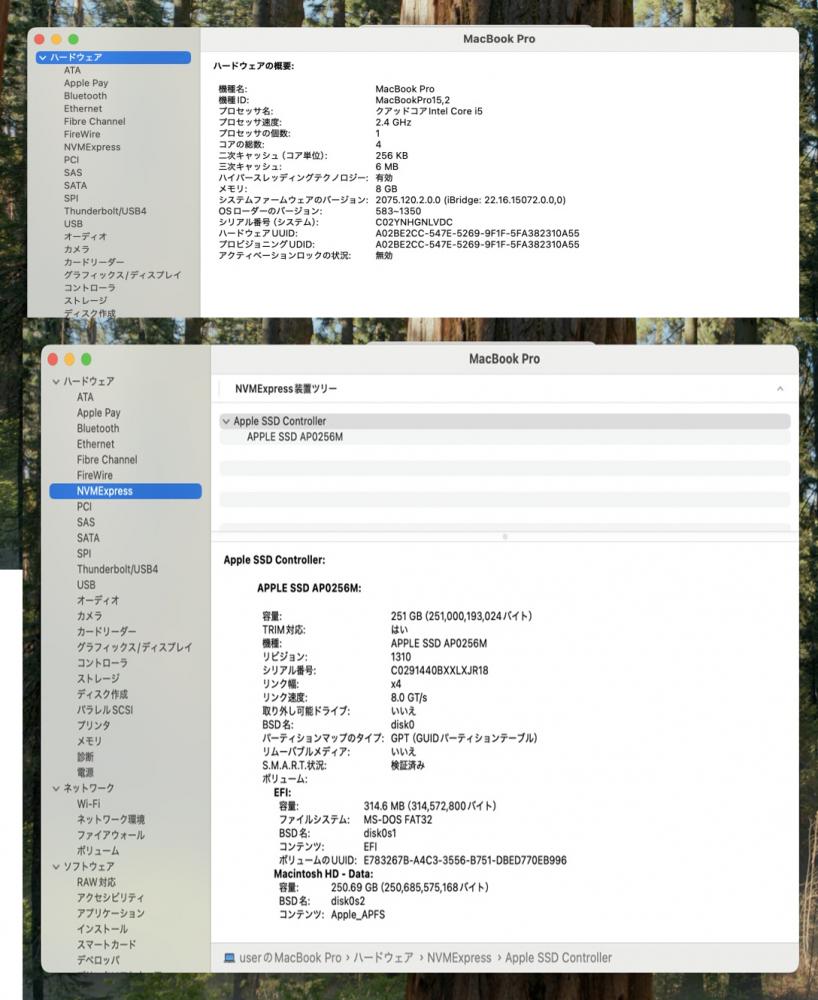
Task: Click the laptop icon in the path bar
Action: click(229, 958)
